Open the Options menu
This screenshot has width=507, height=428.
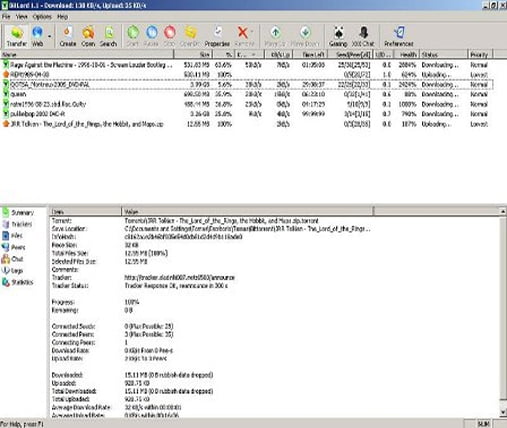[42, 17]
